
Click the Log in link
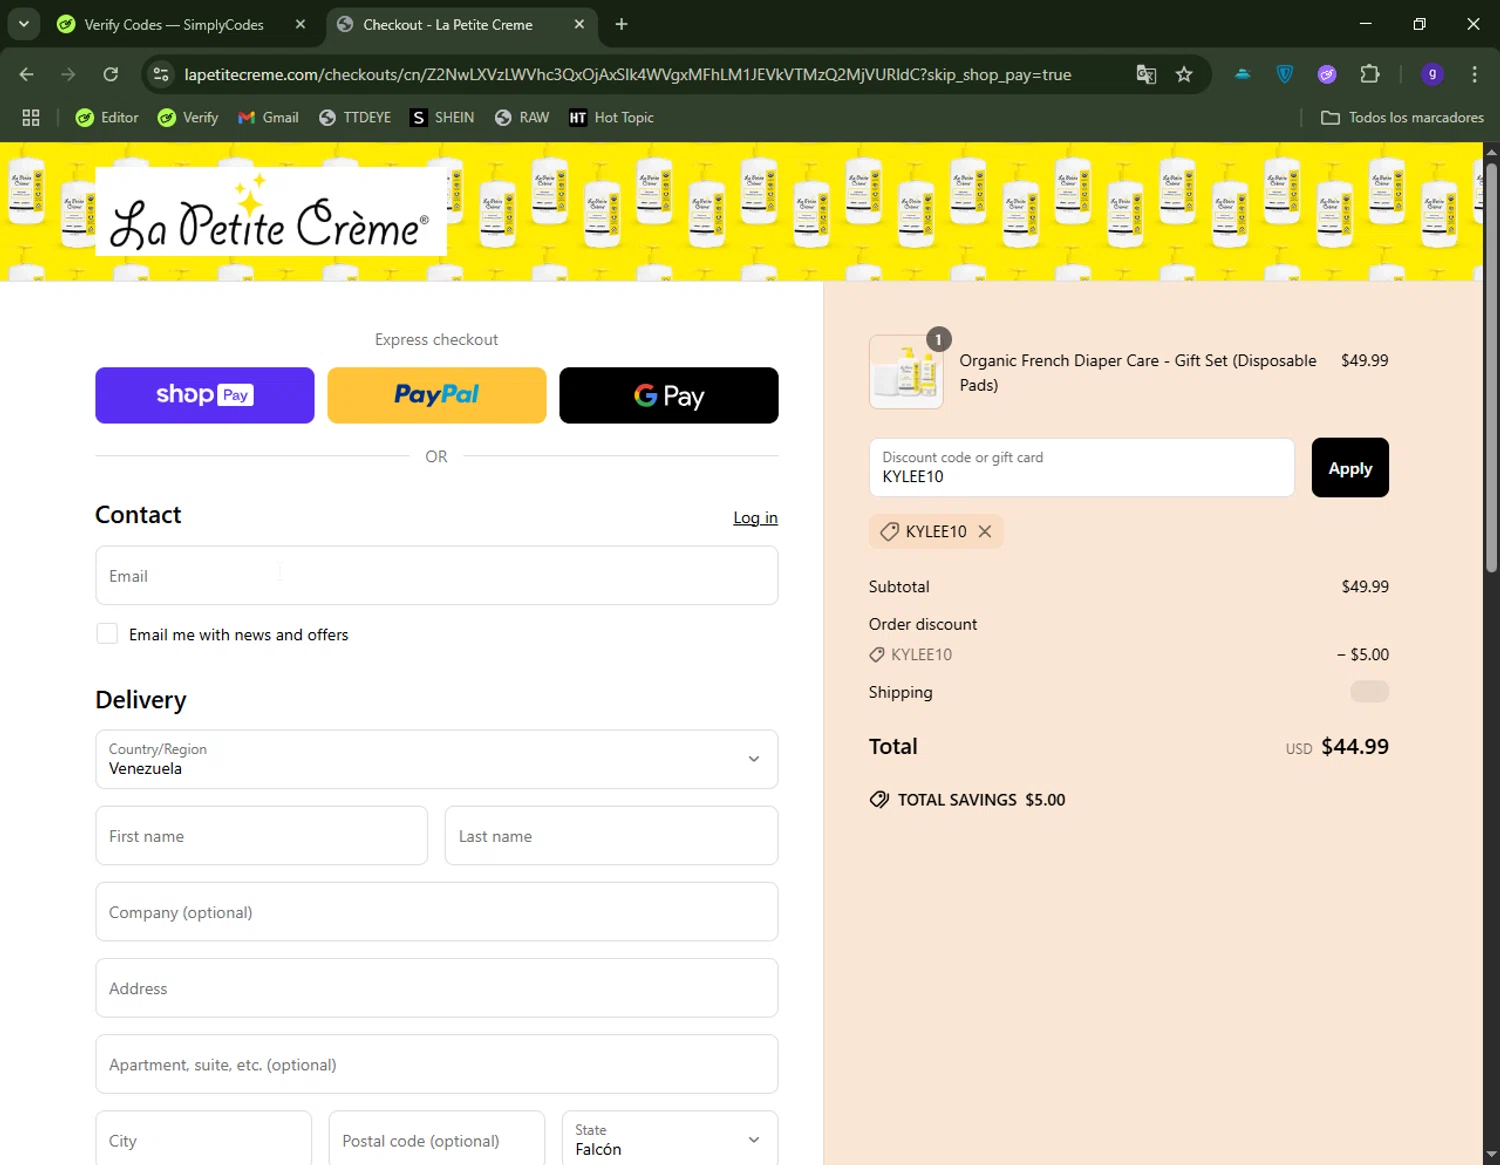(755, 518)
